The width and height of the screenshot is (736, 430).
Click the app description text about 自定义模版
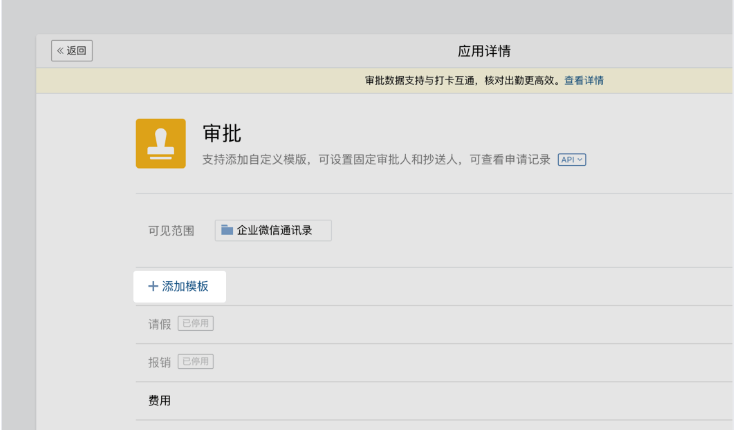tap(376, 160)
